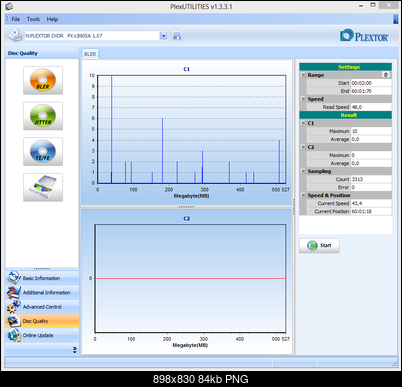Click the Settings header bar
This screenshot has width=402, height=387.
(345, 67)
